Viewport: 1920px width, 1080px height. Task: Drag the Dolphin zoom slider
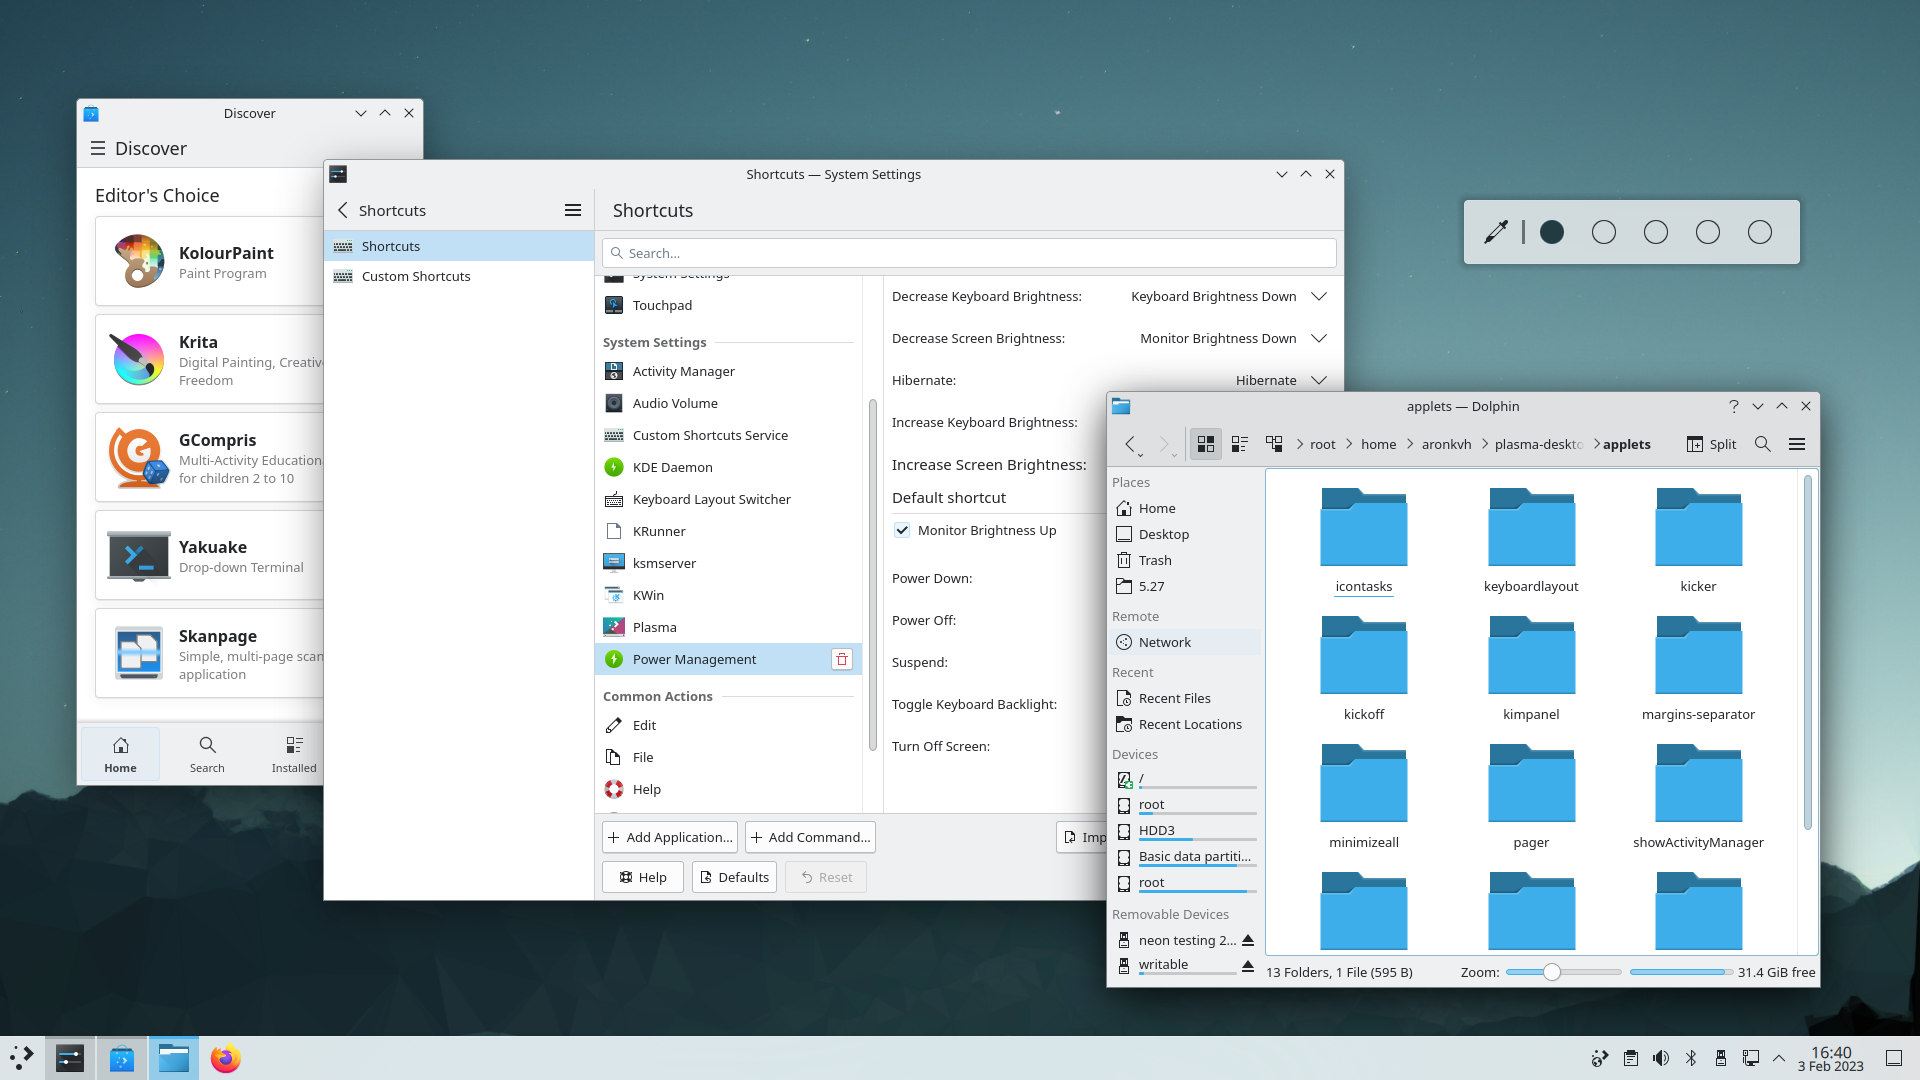1551,972
